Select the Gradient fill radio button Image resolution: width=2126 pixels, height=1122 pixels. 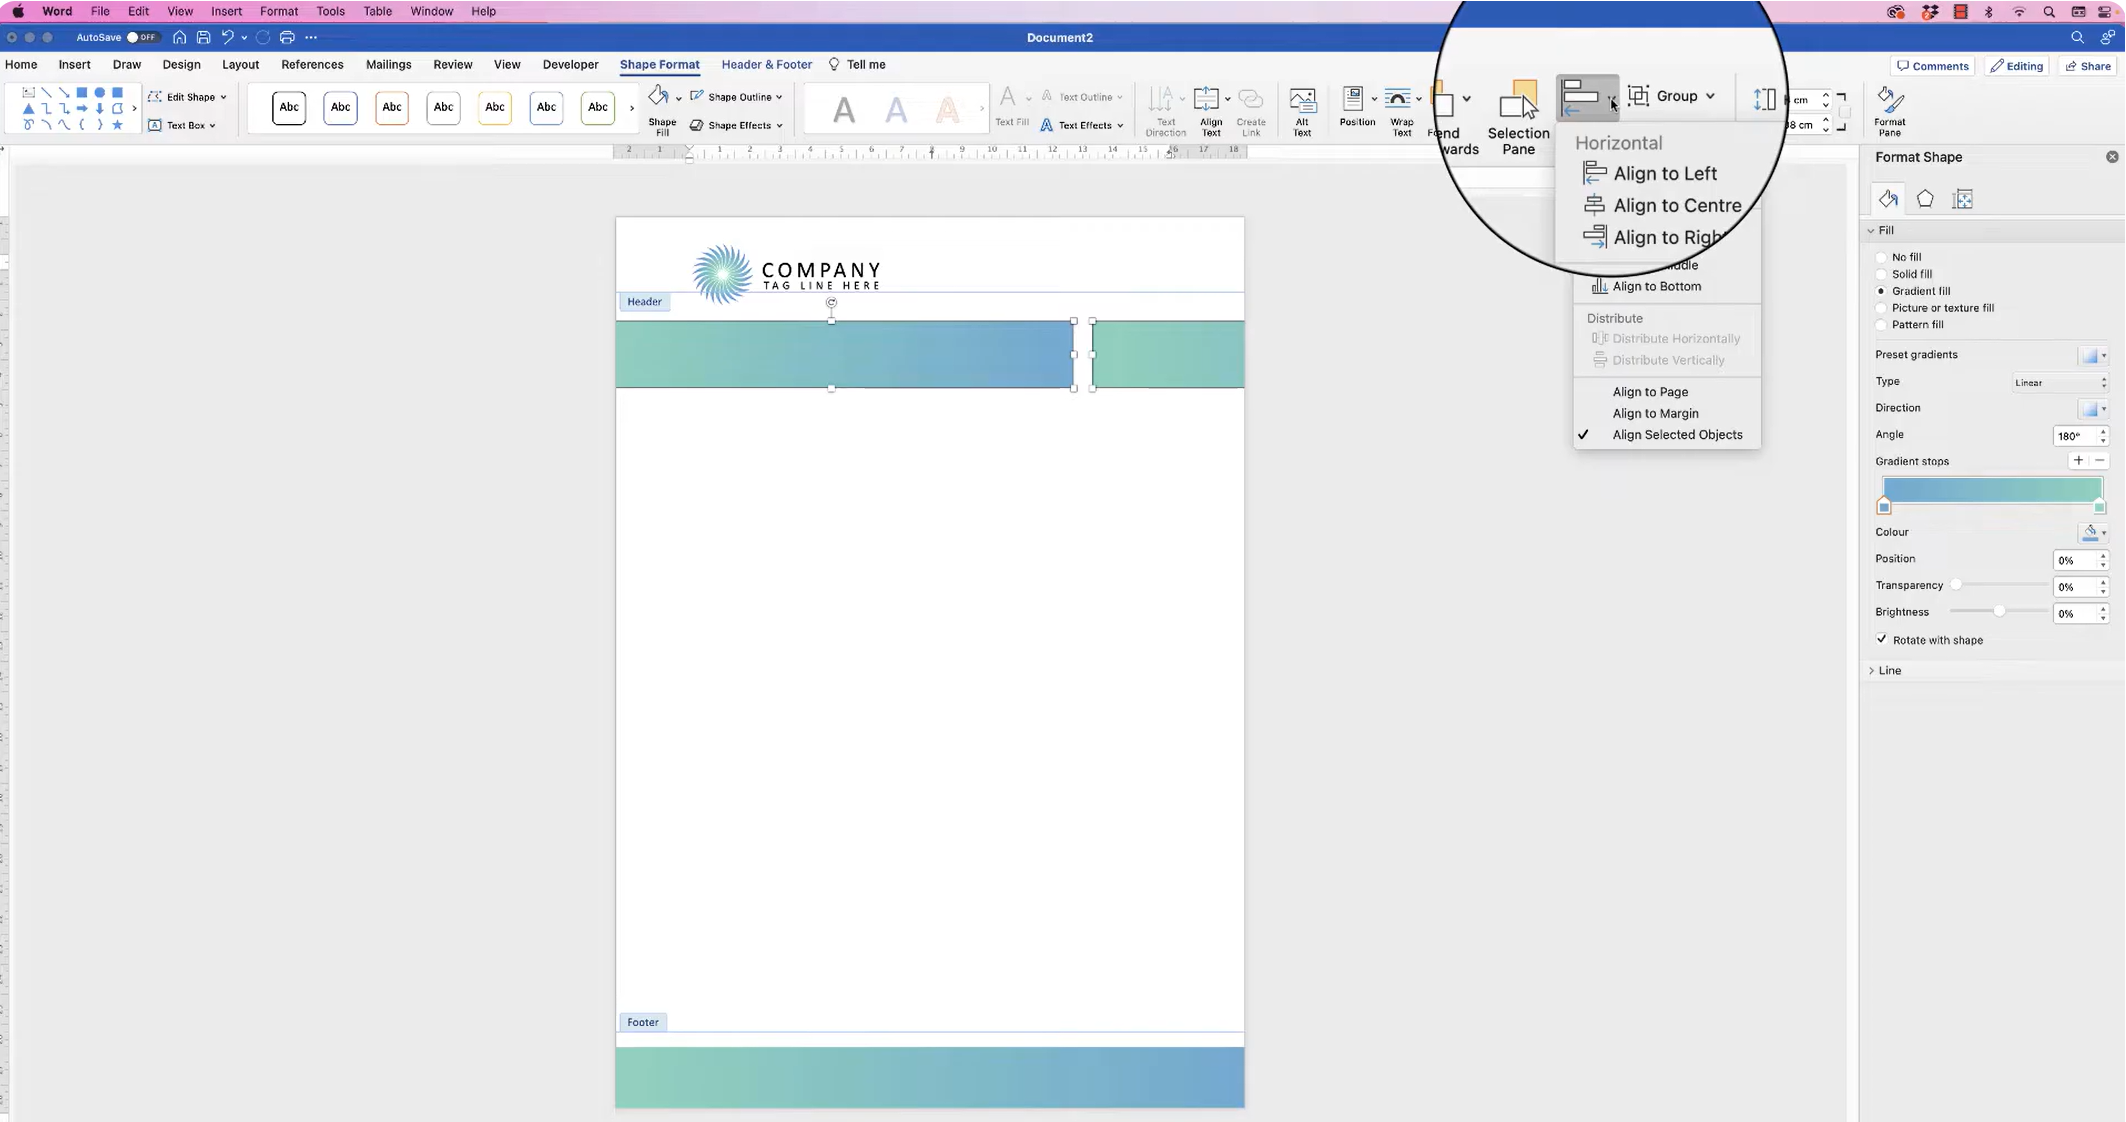pos(1881,291)
